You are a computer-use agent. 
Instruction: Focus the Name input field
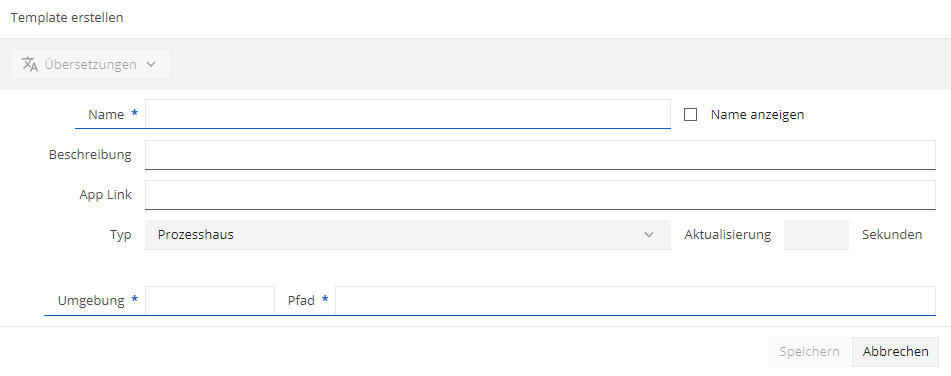(x=408, y=114)
